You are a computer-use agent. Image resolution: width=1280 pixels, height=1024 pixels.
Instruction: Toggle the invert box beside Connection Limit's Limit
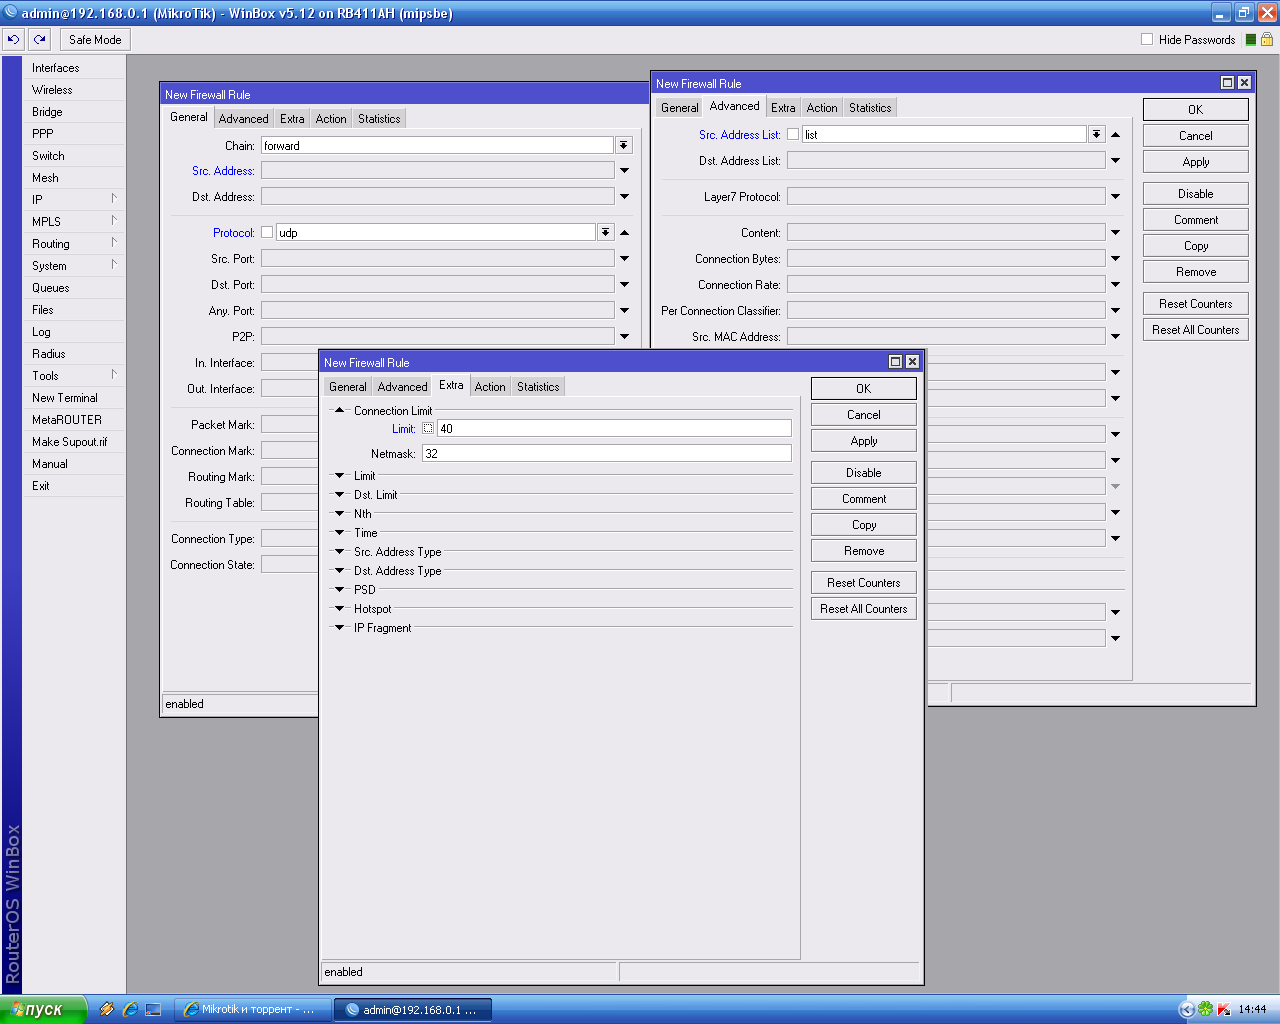[x=428, y=428]
